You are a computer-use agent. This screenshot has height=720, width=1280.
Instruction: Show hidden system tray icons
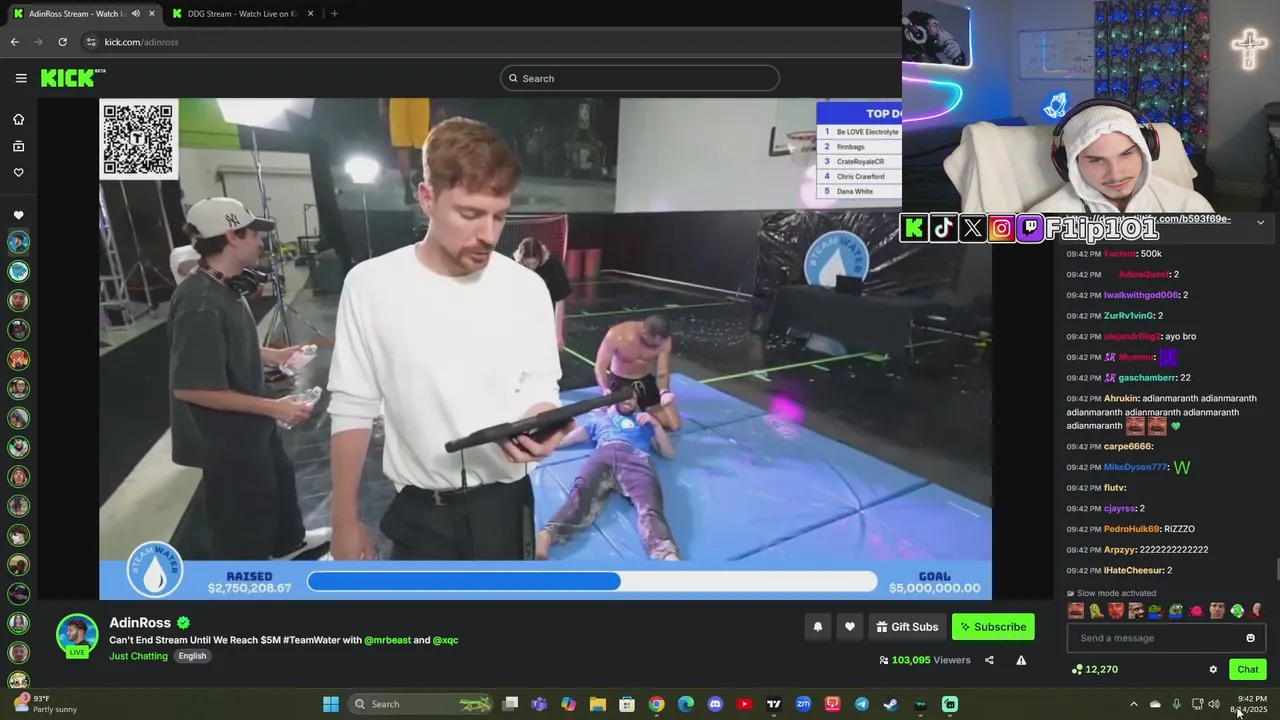[1133, 704]
